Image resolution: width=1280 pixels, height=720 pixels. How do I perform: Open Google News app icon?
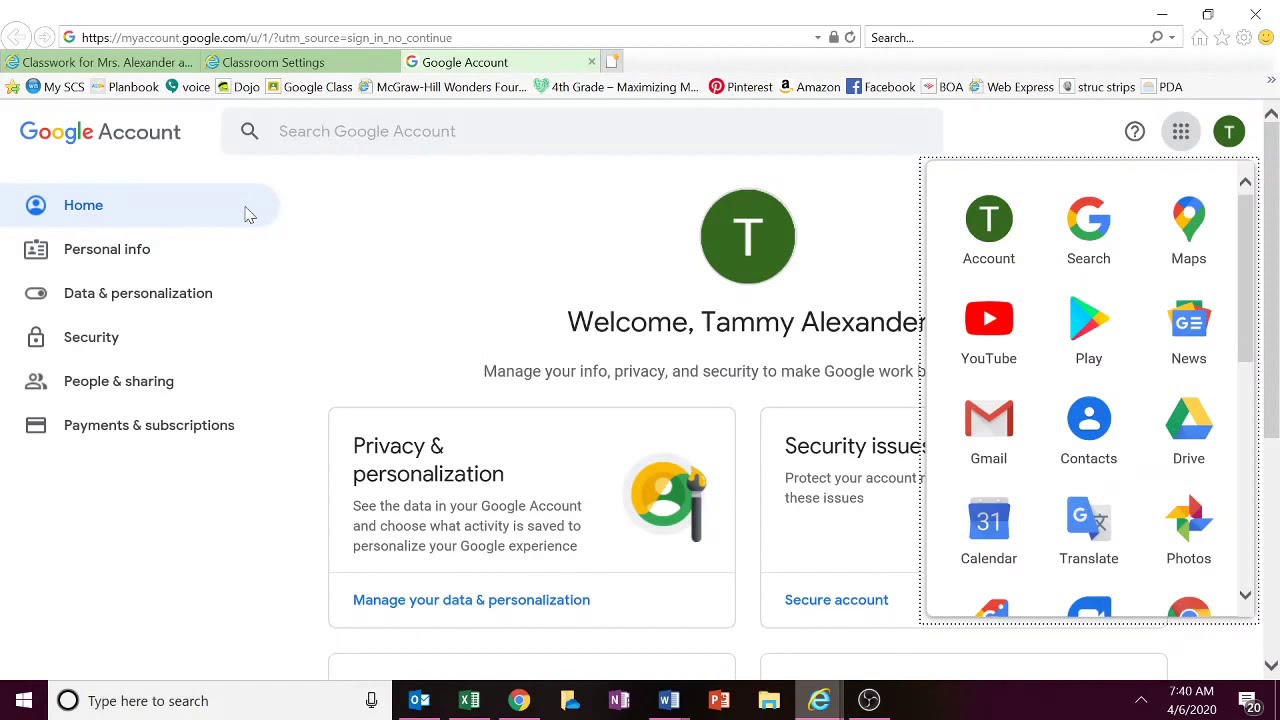click(x=1188, y=331)
